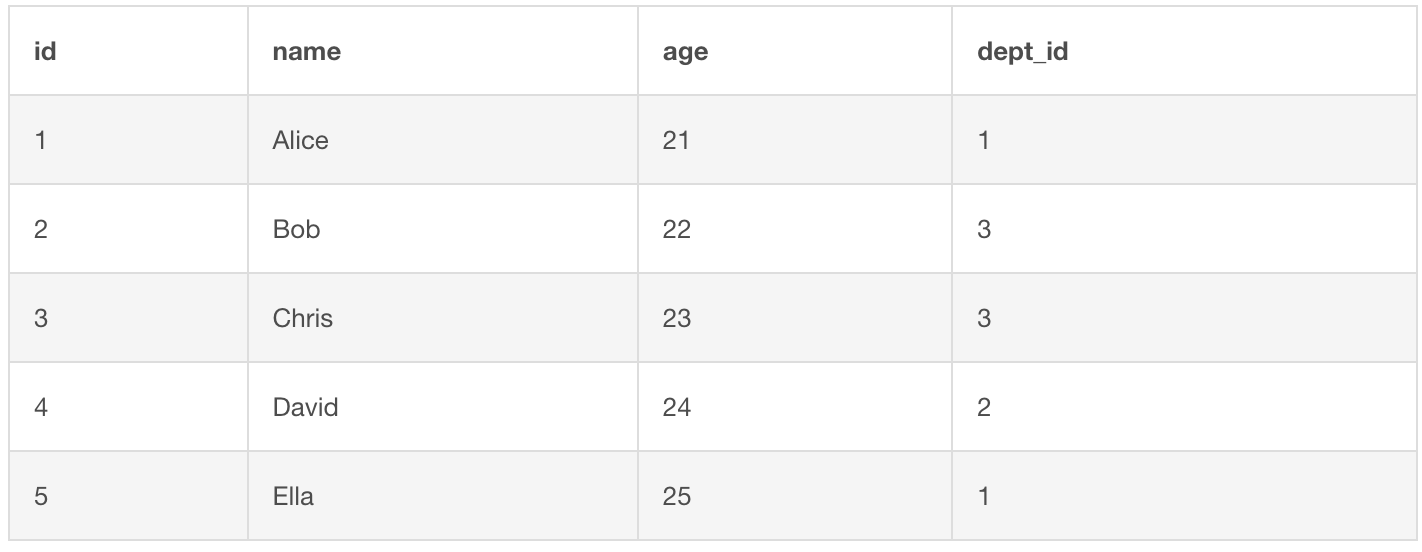Viewport: 1422px width, 552px height.
Task: Click the dept_id cell in David's row
Action: click(984, 408)
